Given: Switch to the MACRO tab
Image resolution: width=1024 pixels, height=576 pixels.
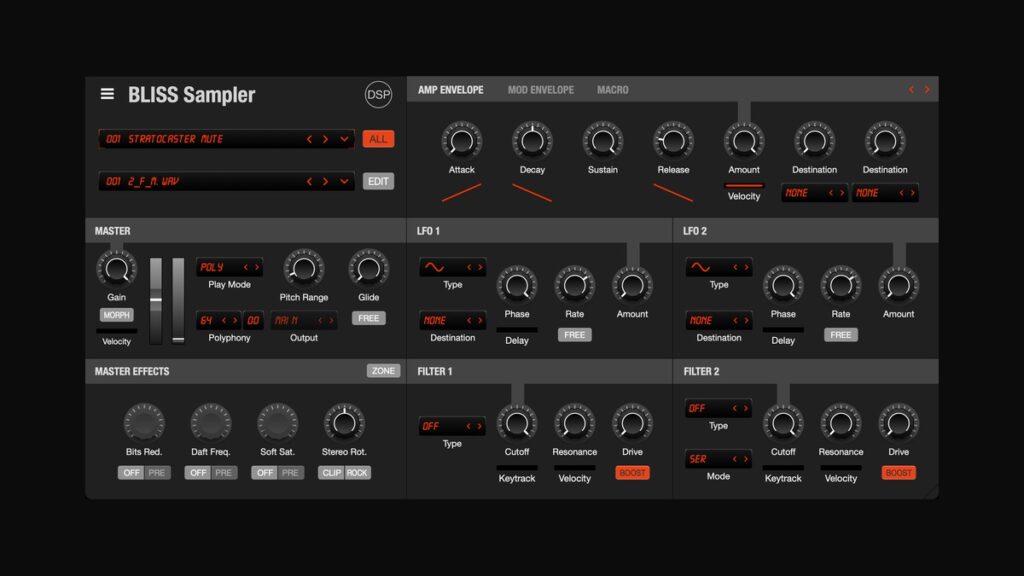Looking at the screenshot, I should 612,89.
